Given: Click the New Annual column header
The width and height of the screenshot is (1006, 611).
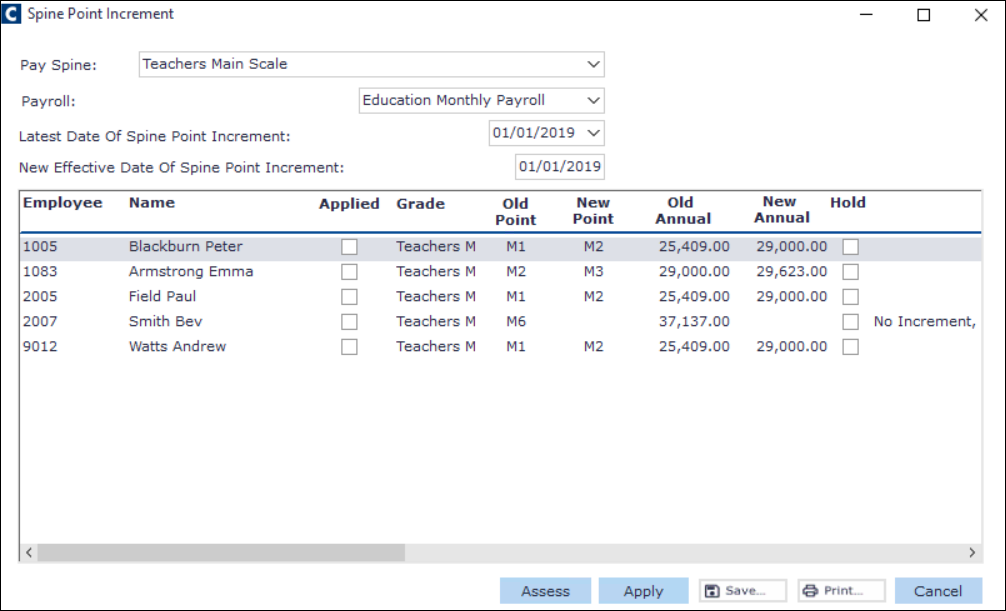Looking at the screenshot, I should click(781, 210).
